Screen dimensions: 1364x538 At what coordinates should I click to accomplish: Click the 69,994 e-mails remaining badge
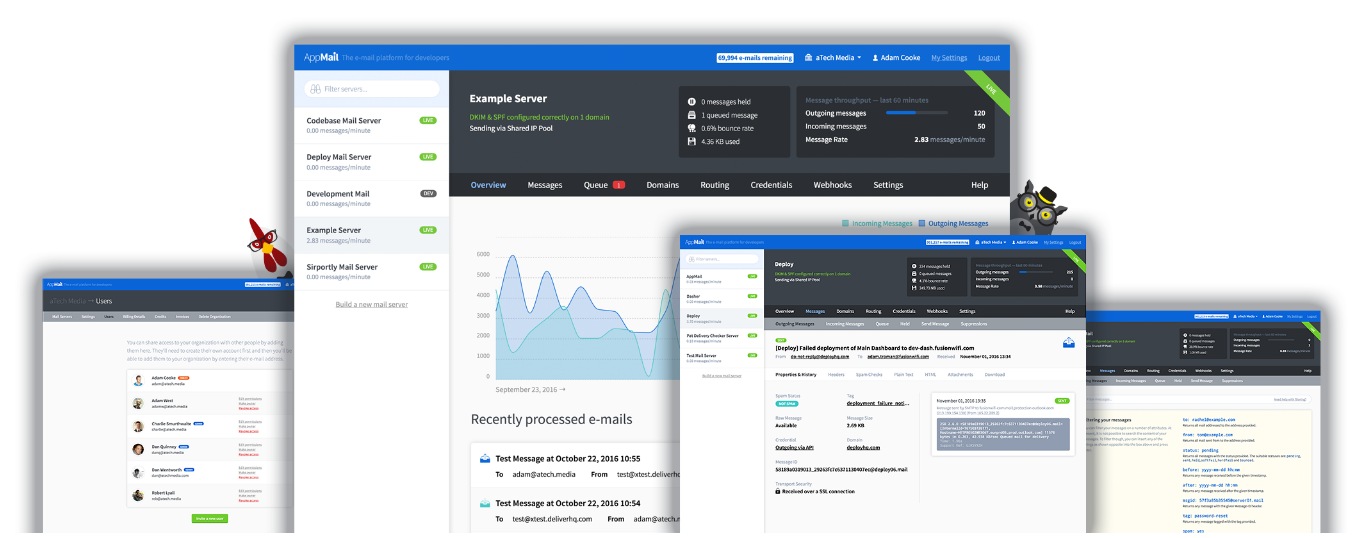point(755,58)
